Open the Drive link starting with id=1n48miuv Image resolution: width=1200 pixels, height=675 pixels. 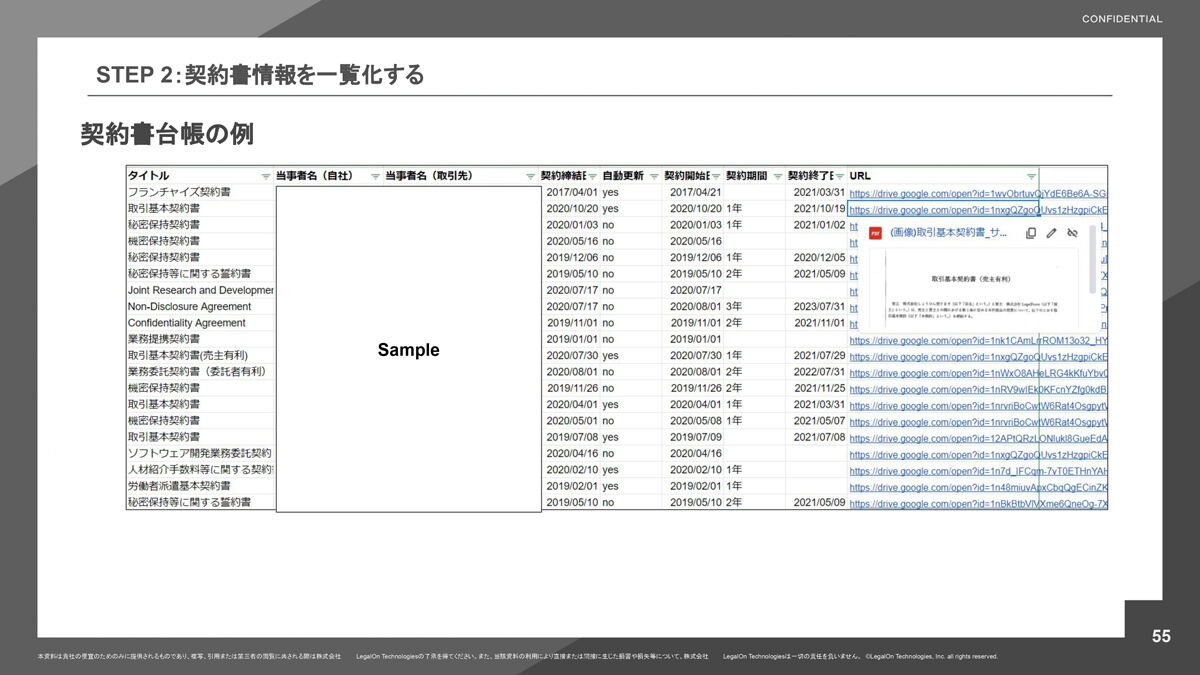(x=978, y=487)
